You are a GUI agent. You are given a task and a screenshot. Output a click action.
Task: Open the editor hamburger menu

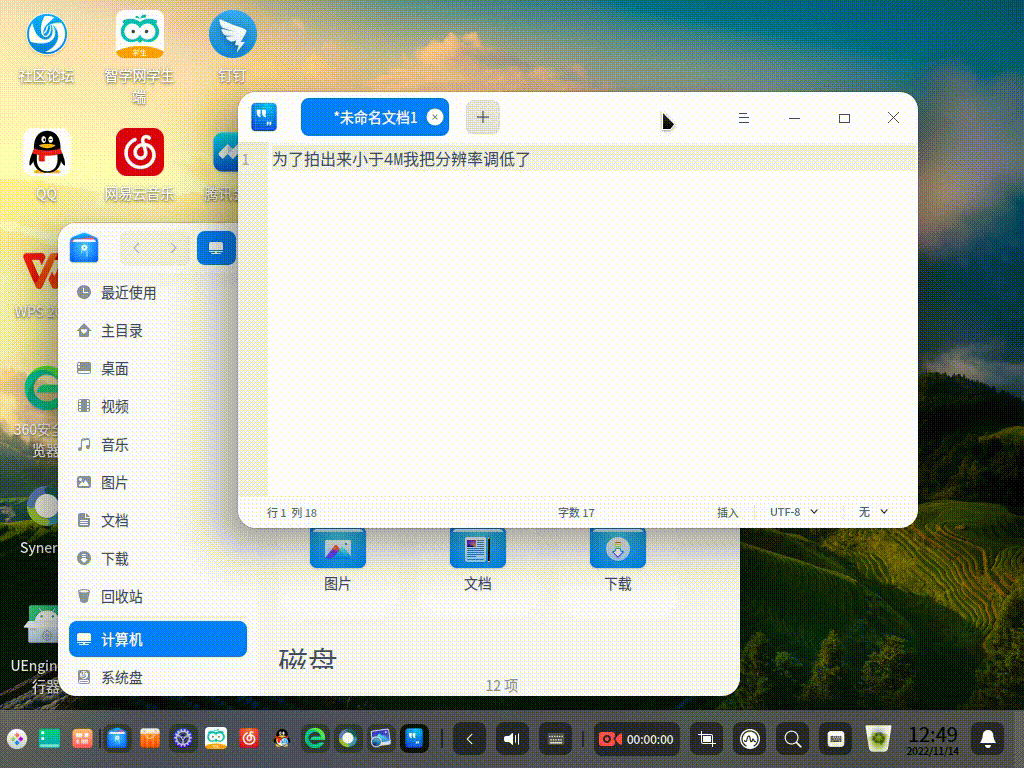pyautogui.click(x=744, y=117)
